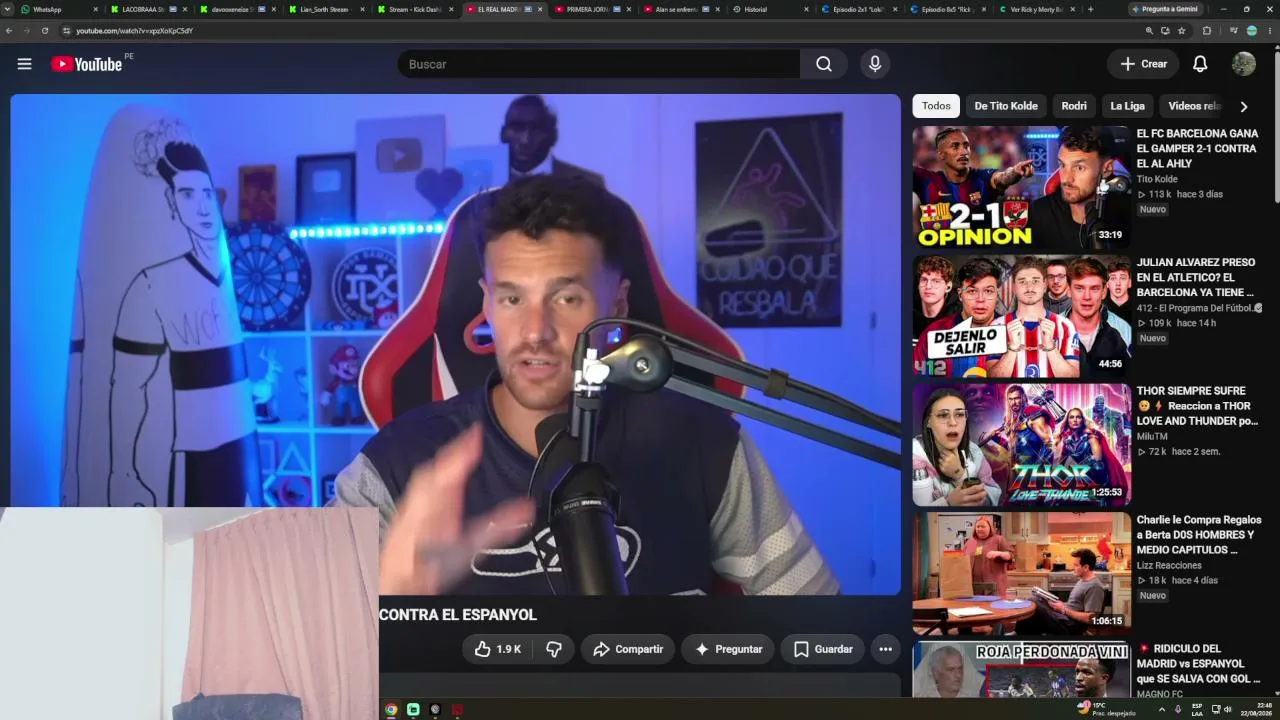The image size is (1280, 720).
Task: Reload the page in the browser
Action: click(x=45, y=31)
